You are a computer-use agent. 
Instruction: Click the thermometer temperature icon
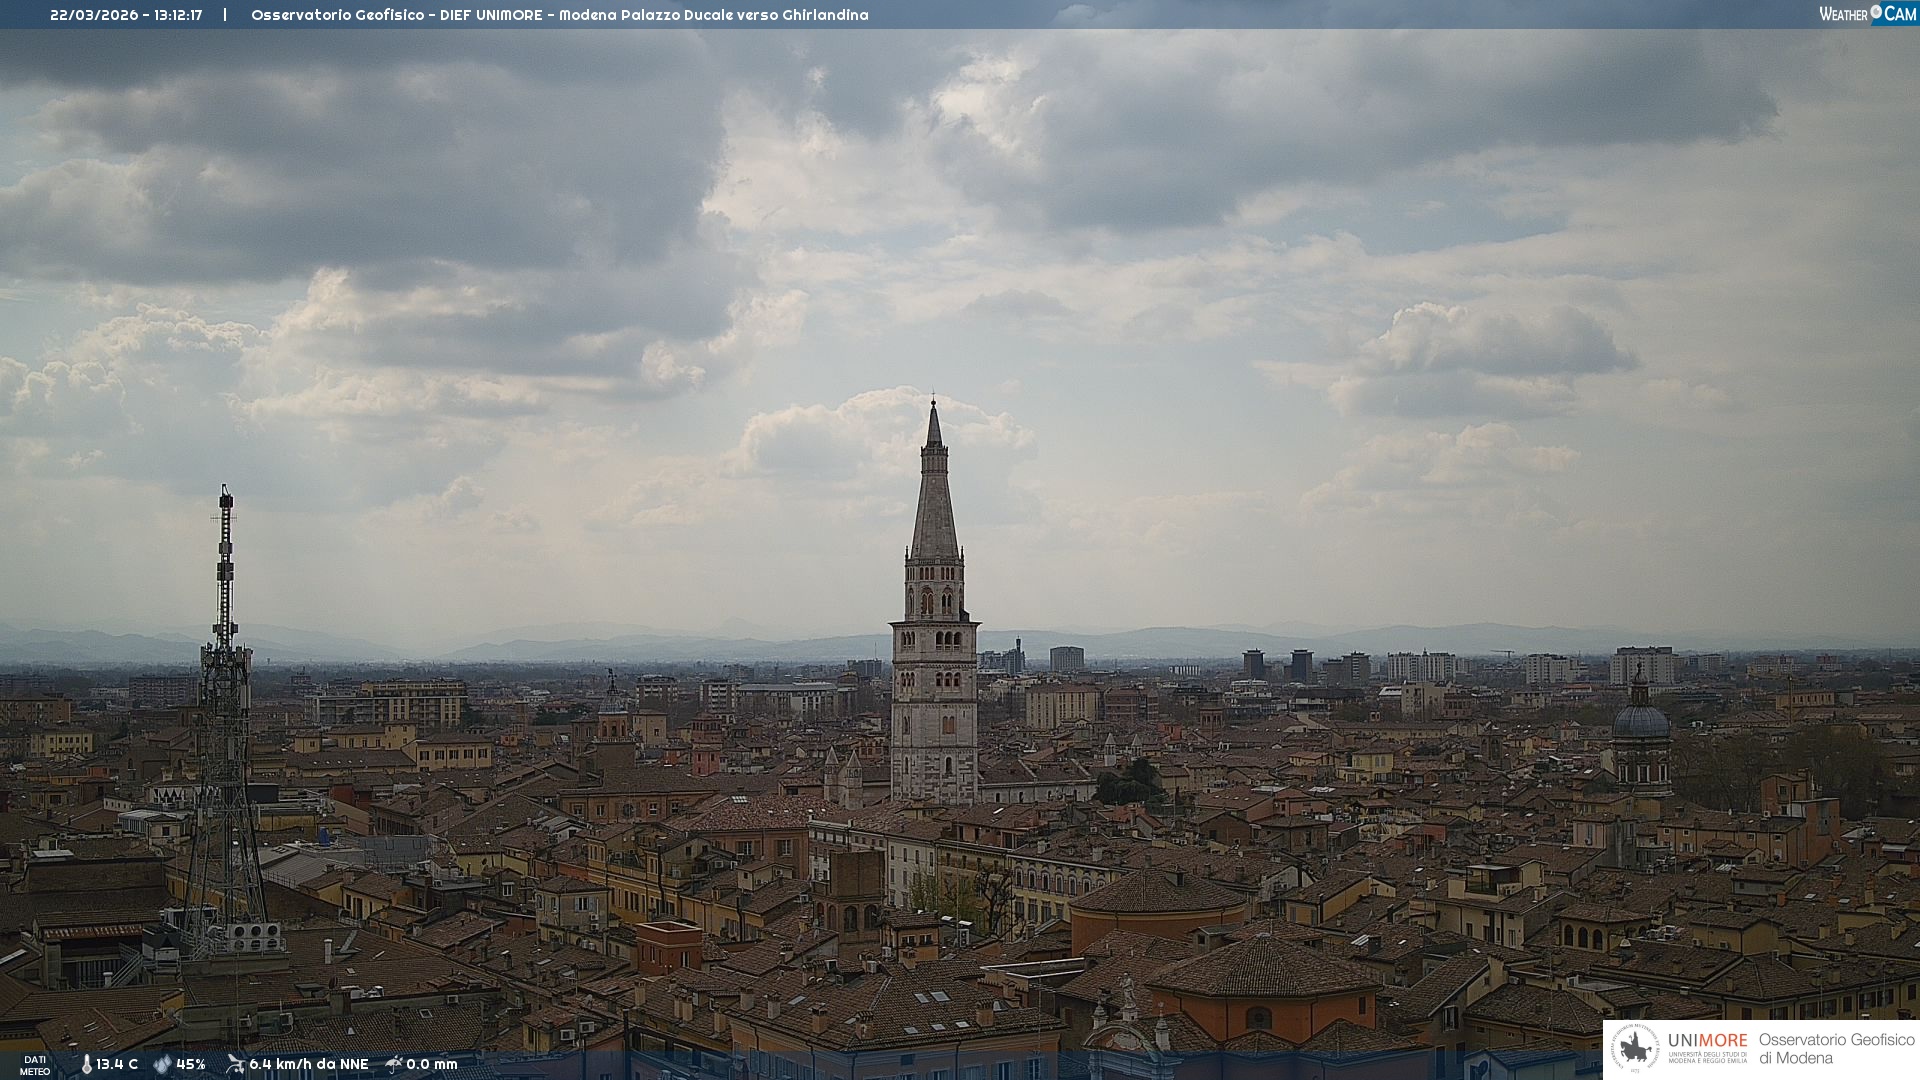pyautogui.click(x=86, y=1064)
